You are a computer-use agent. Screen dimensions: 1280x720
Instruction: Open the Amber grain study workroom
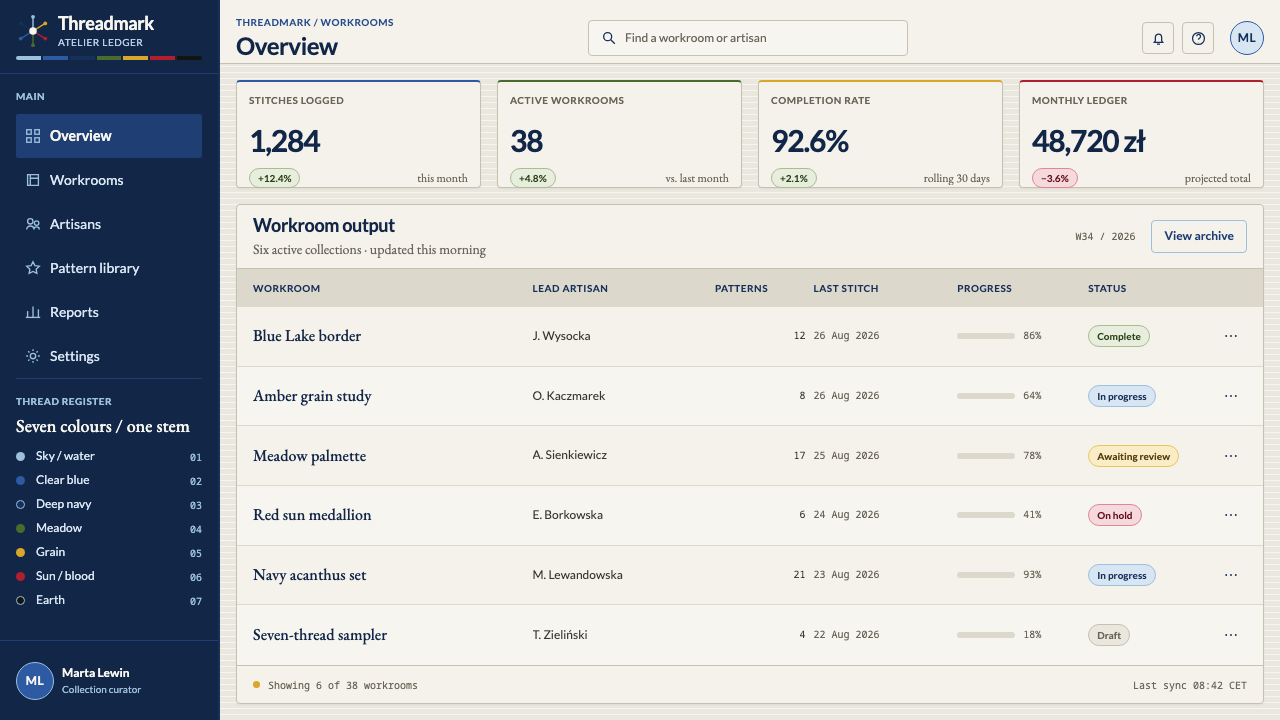312,396
